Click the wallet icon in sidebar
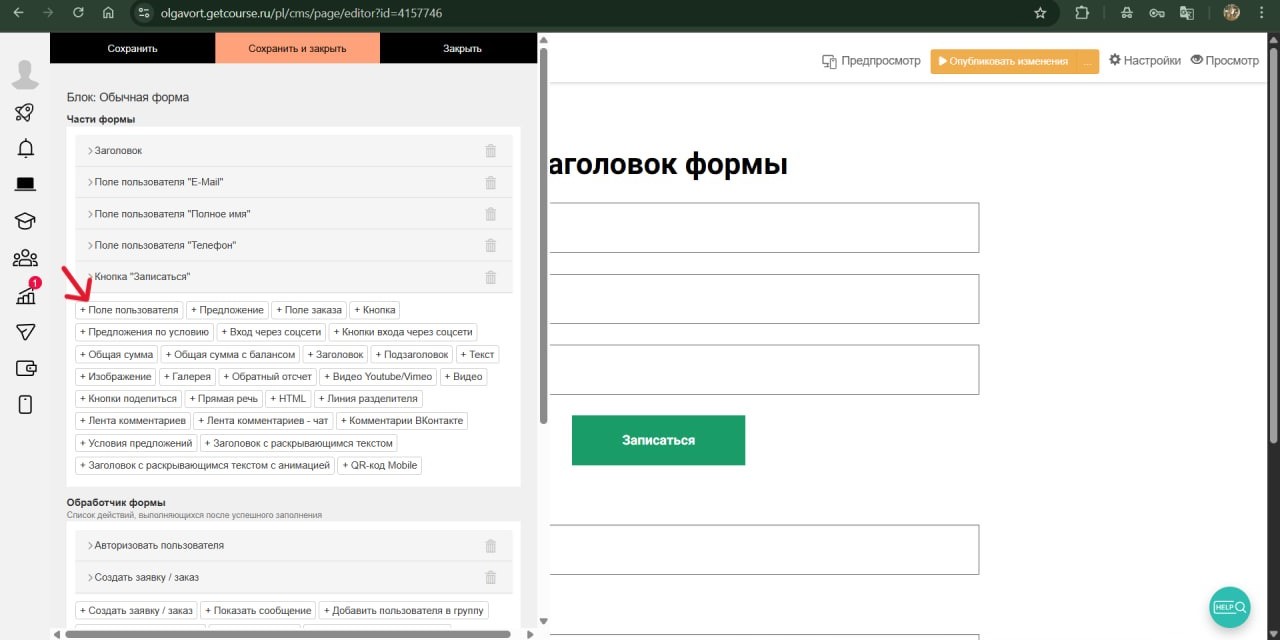The width and height of the screenshot is (1280, 640). (25, 368)
